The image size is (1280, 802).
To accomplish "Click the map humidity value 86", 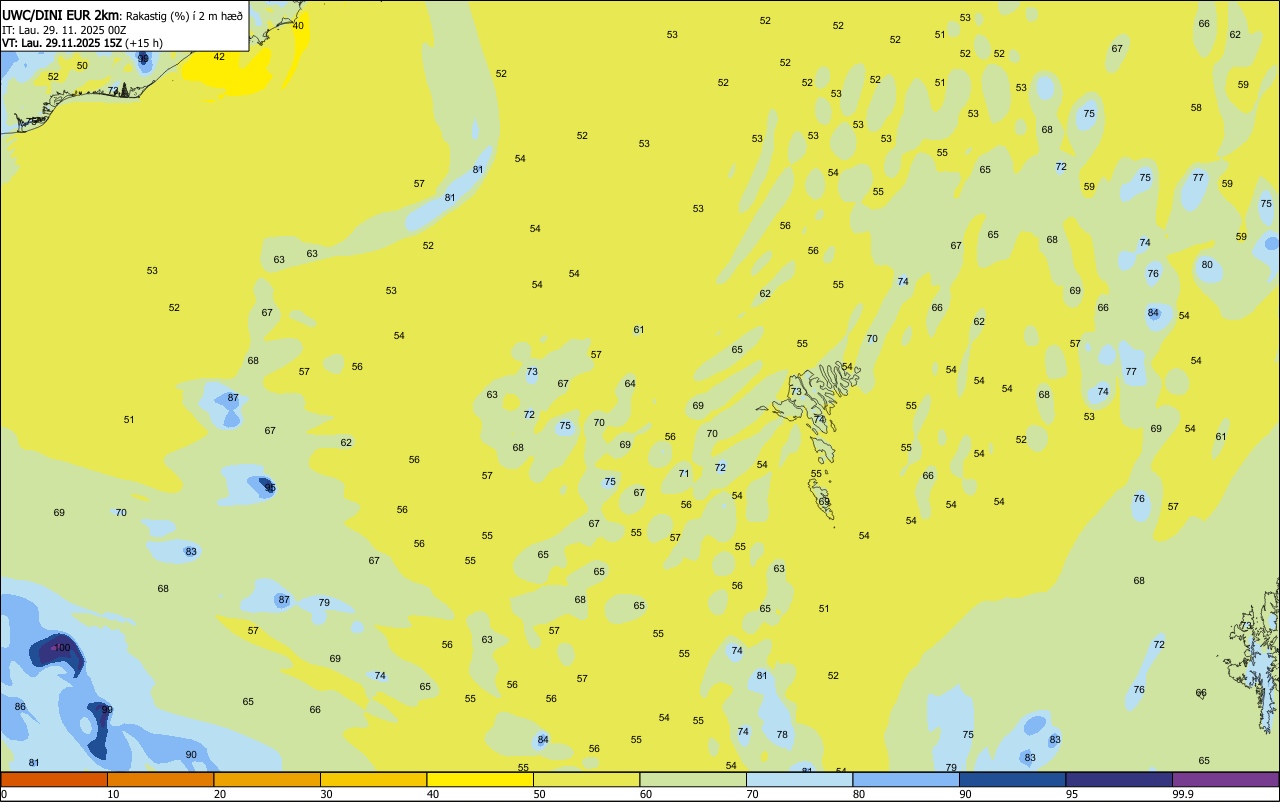I will pyautogui.click(x=20, y=707).
